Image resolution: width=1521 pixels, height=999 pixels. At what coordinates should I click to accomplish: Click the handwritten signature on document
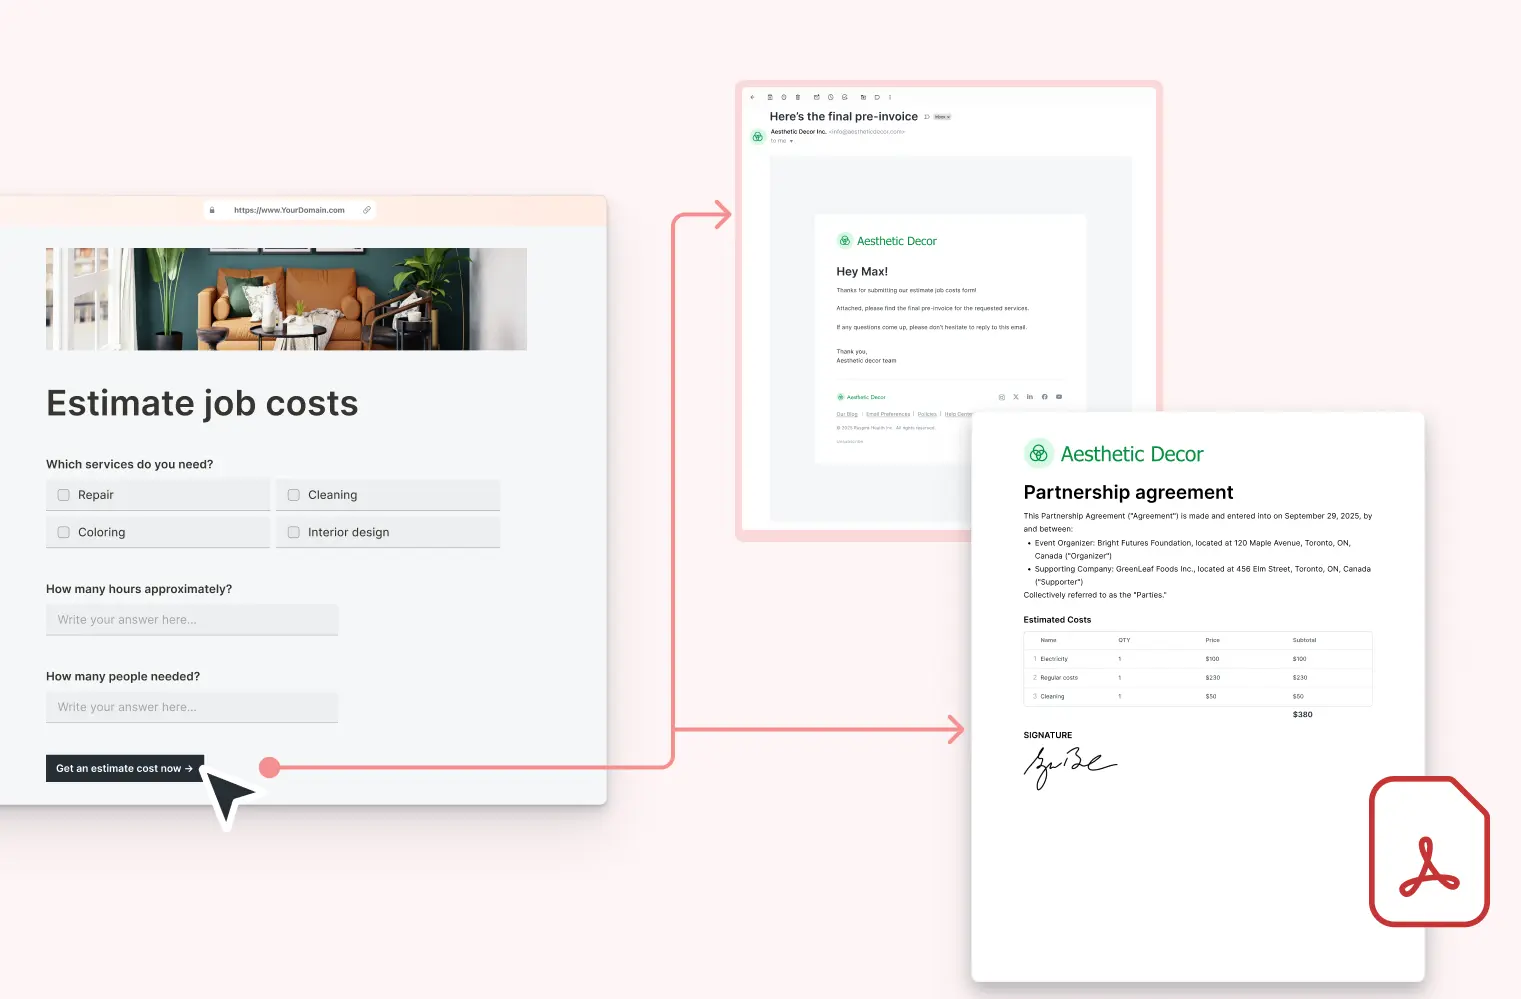[1070, 767]
